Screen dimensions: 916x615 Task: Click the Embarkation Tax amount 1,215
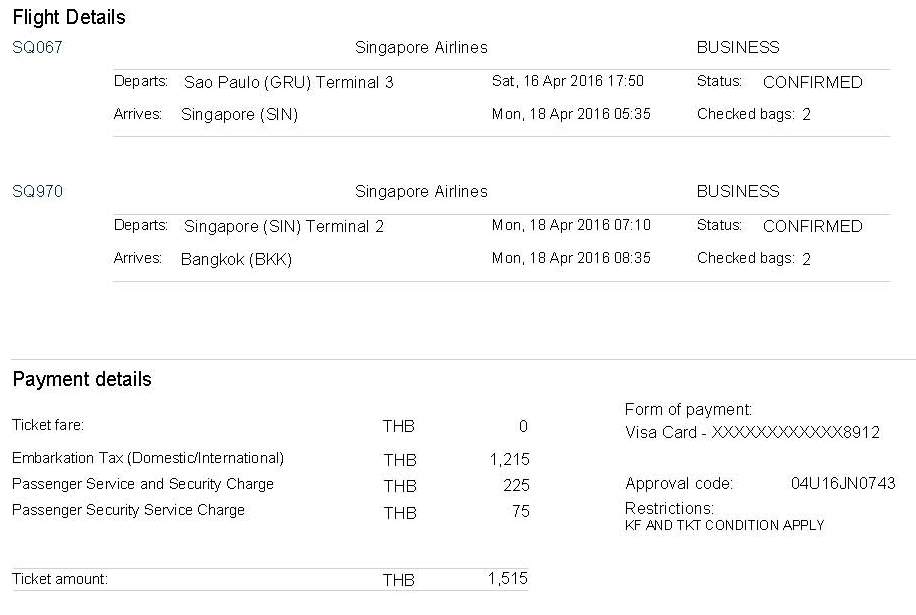(x=509, y=460)
